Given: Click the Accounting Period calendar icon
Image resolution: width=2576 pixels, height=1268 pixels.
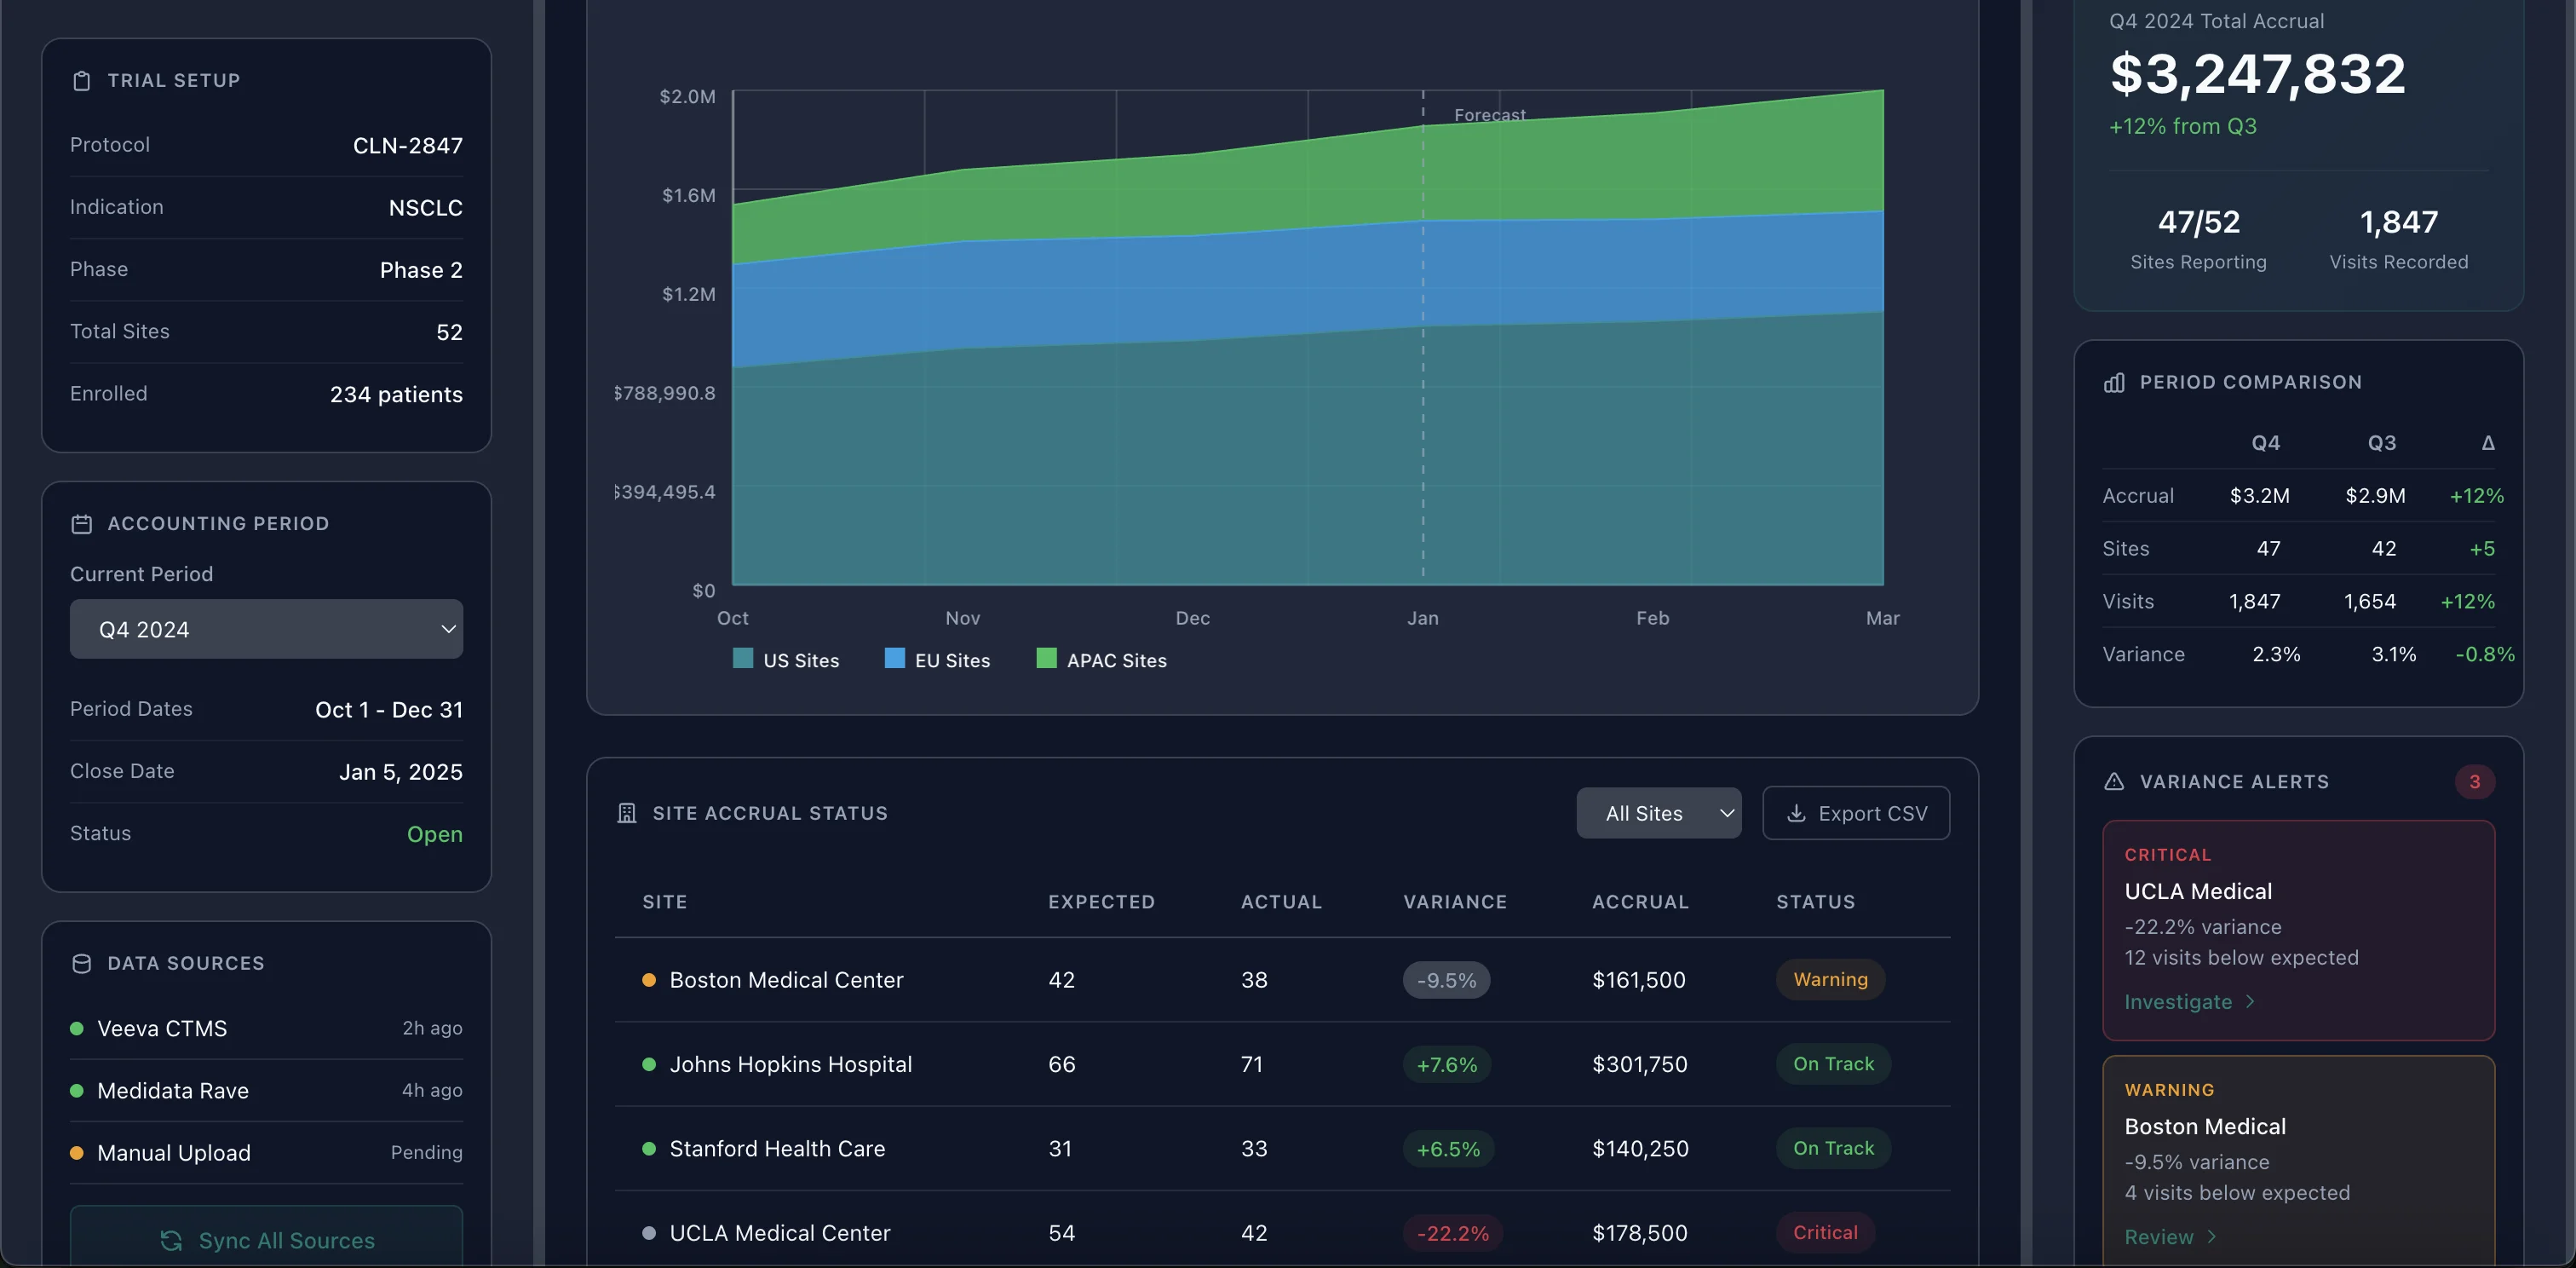Looking at the screenshot, I should (x=82, y=522).
